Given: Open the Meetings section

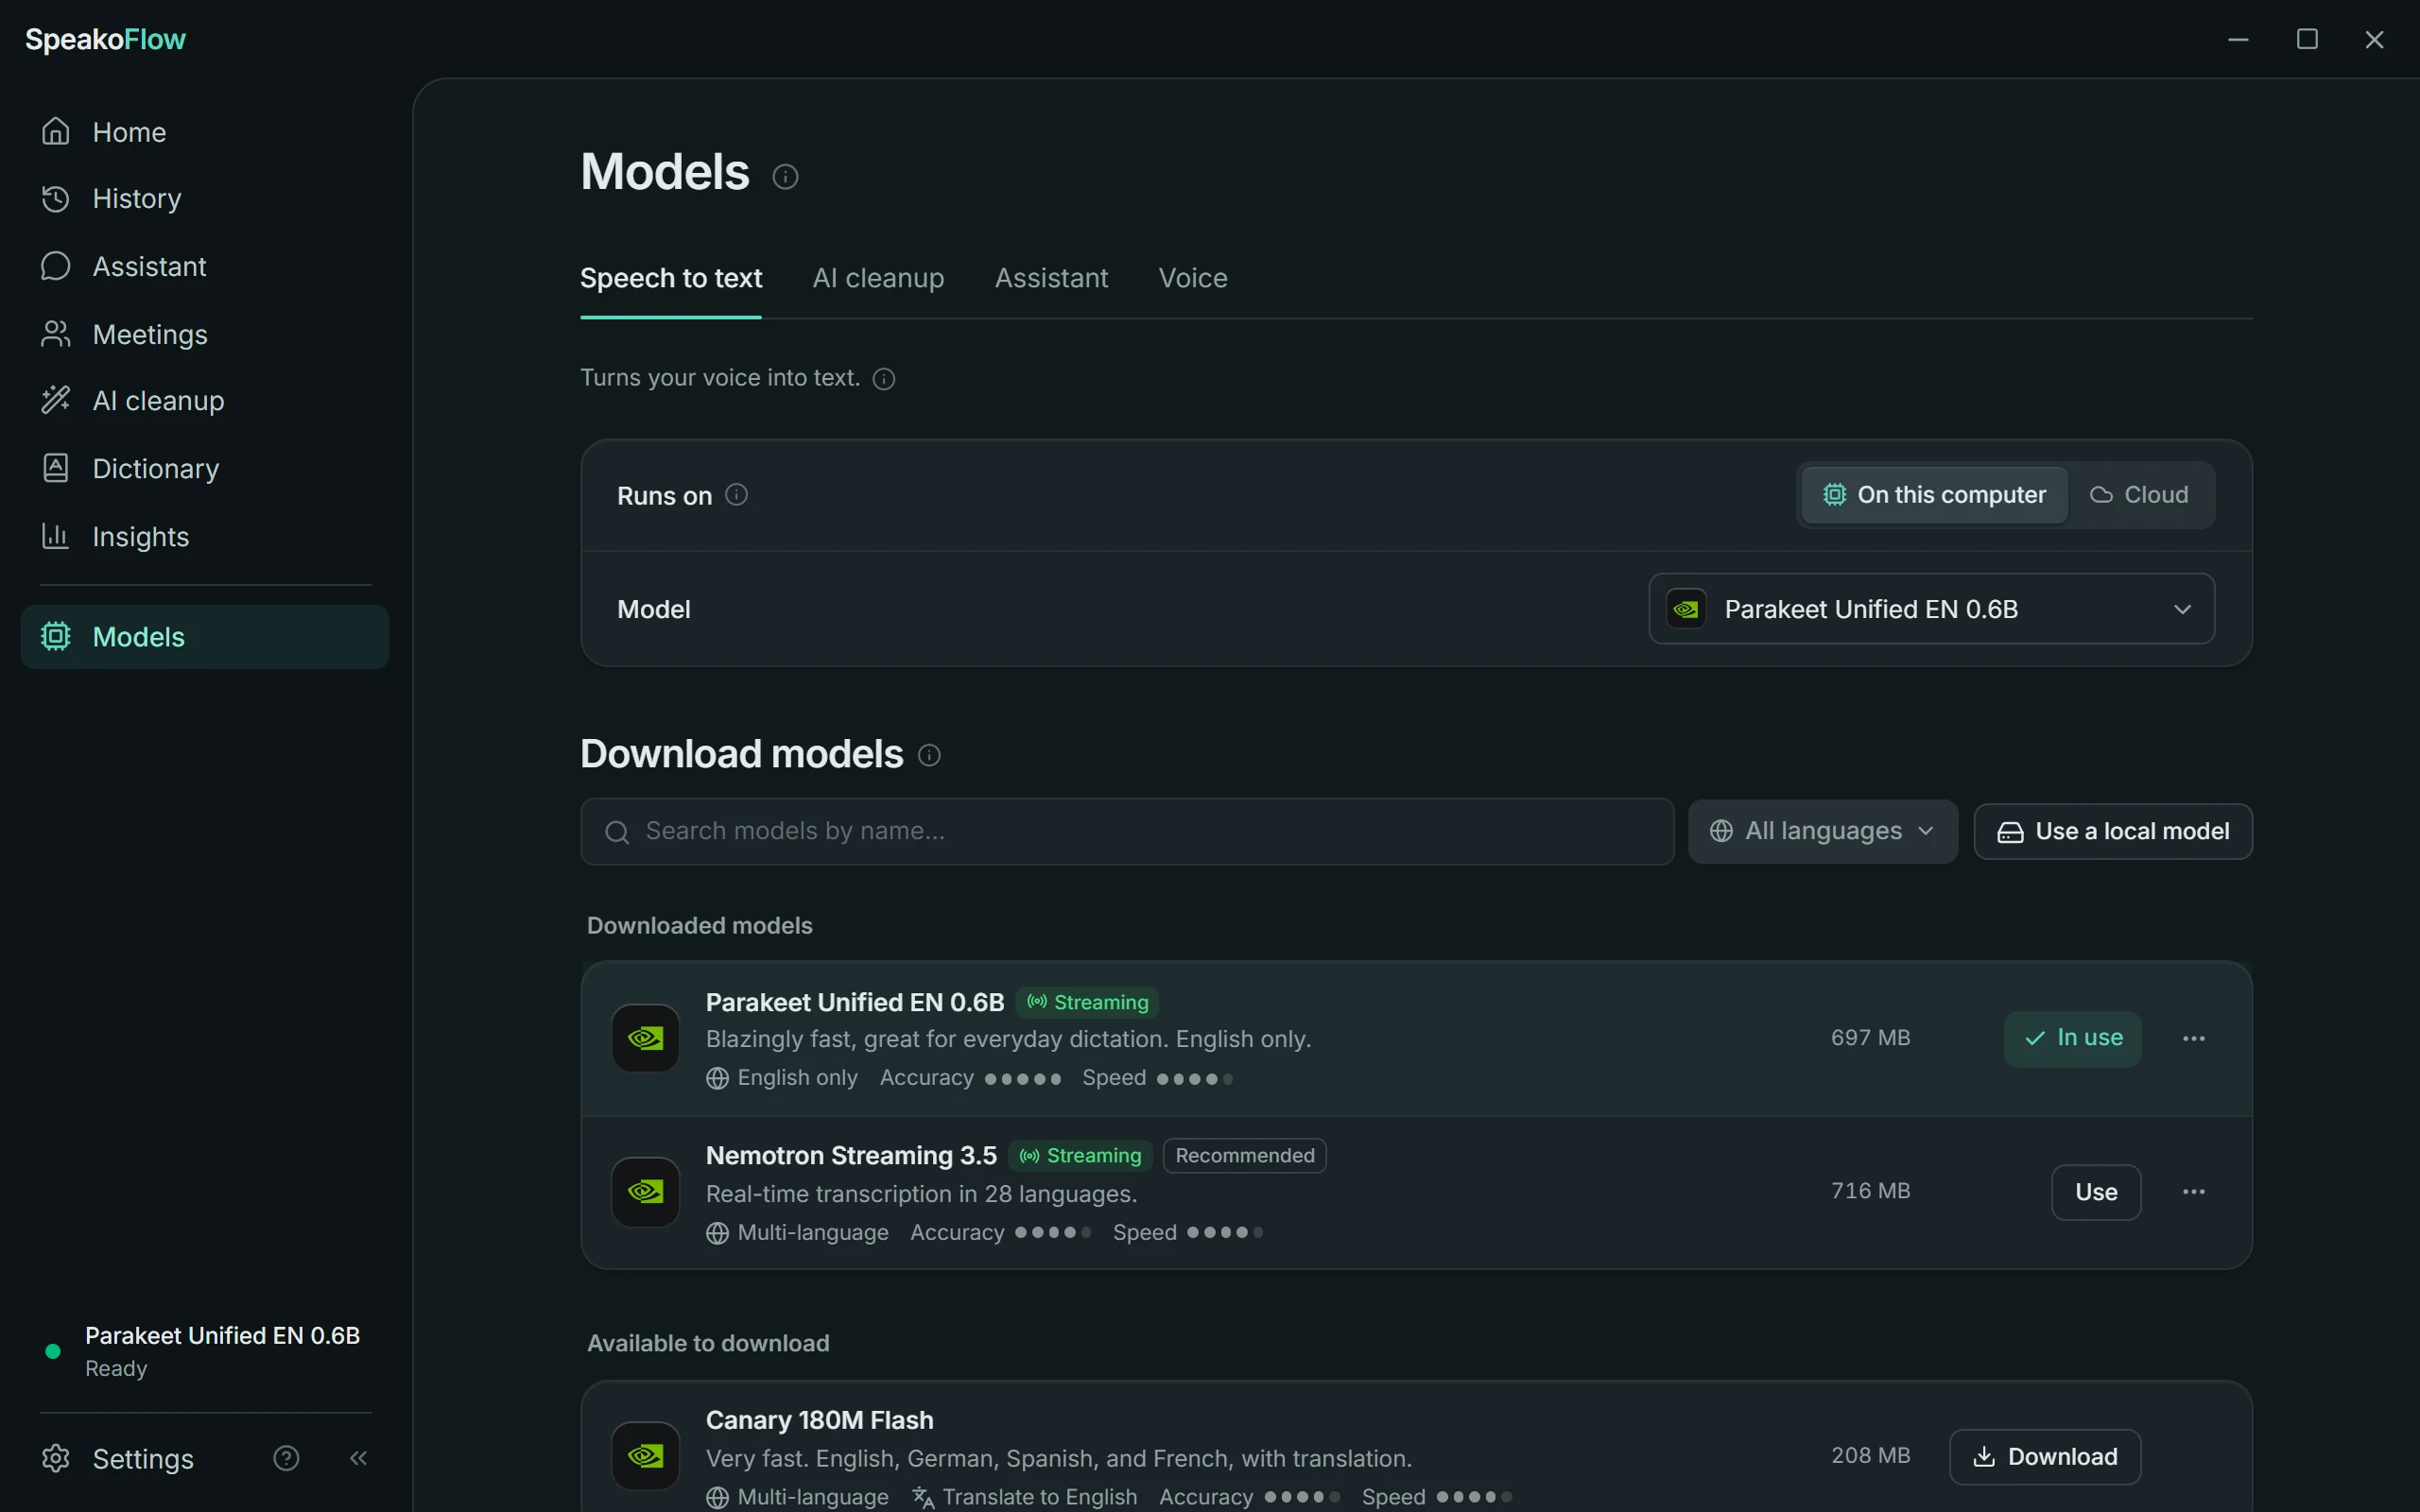Looking at the screenshot, I should pyautogui.click(x=204, y=334).
